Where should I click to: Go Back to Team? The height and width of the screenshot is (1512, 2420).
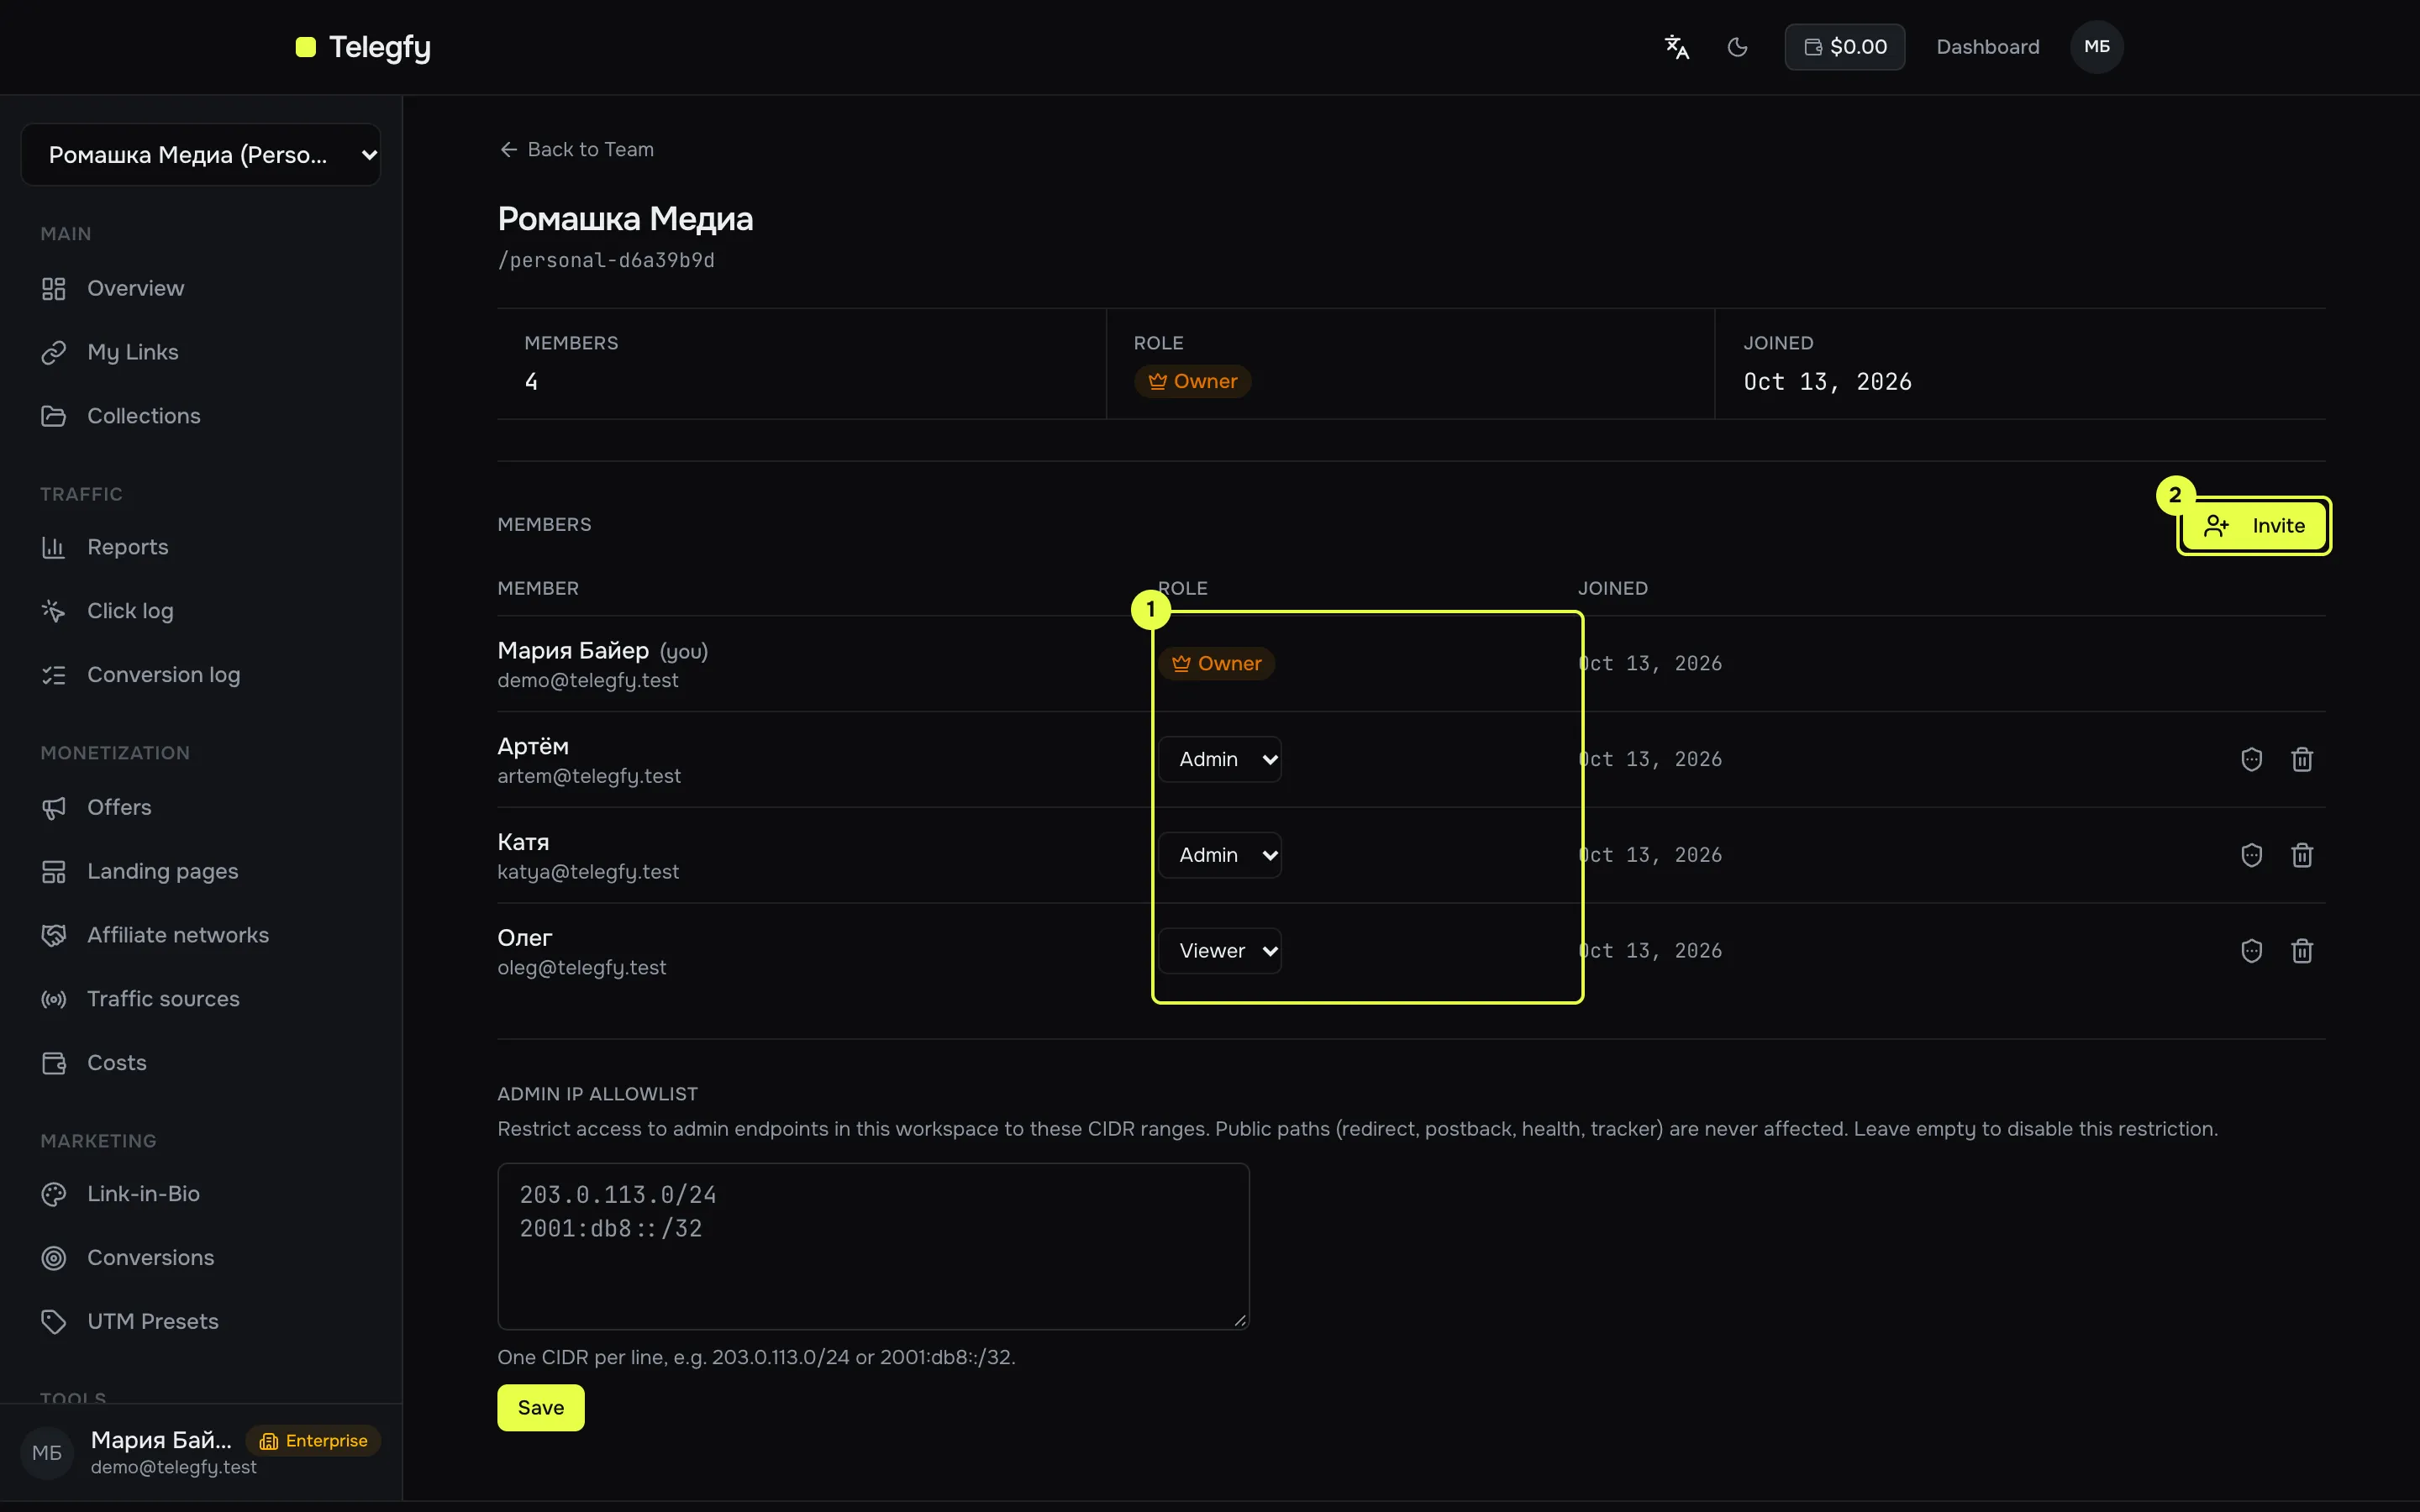(x=576, y=149)
